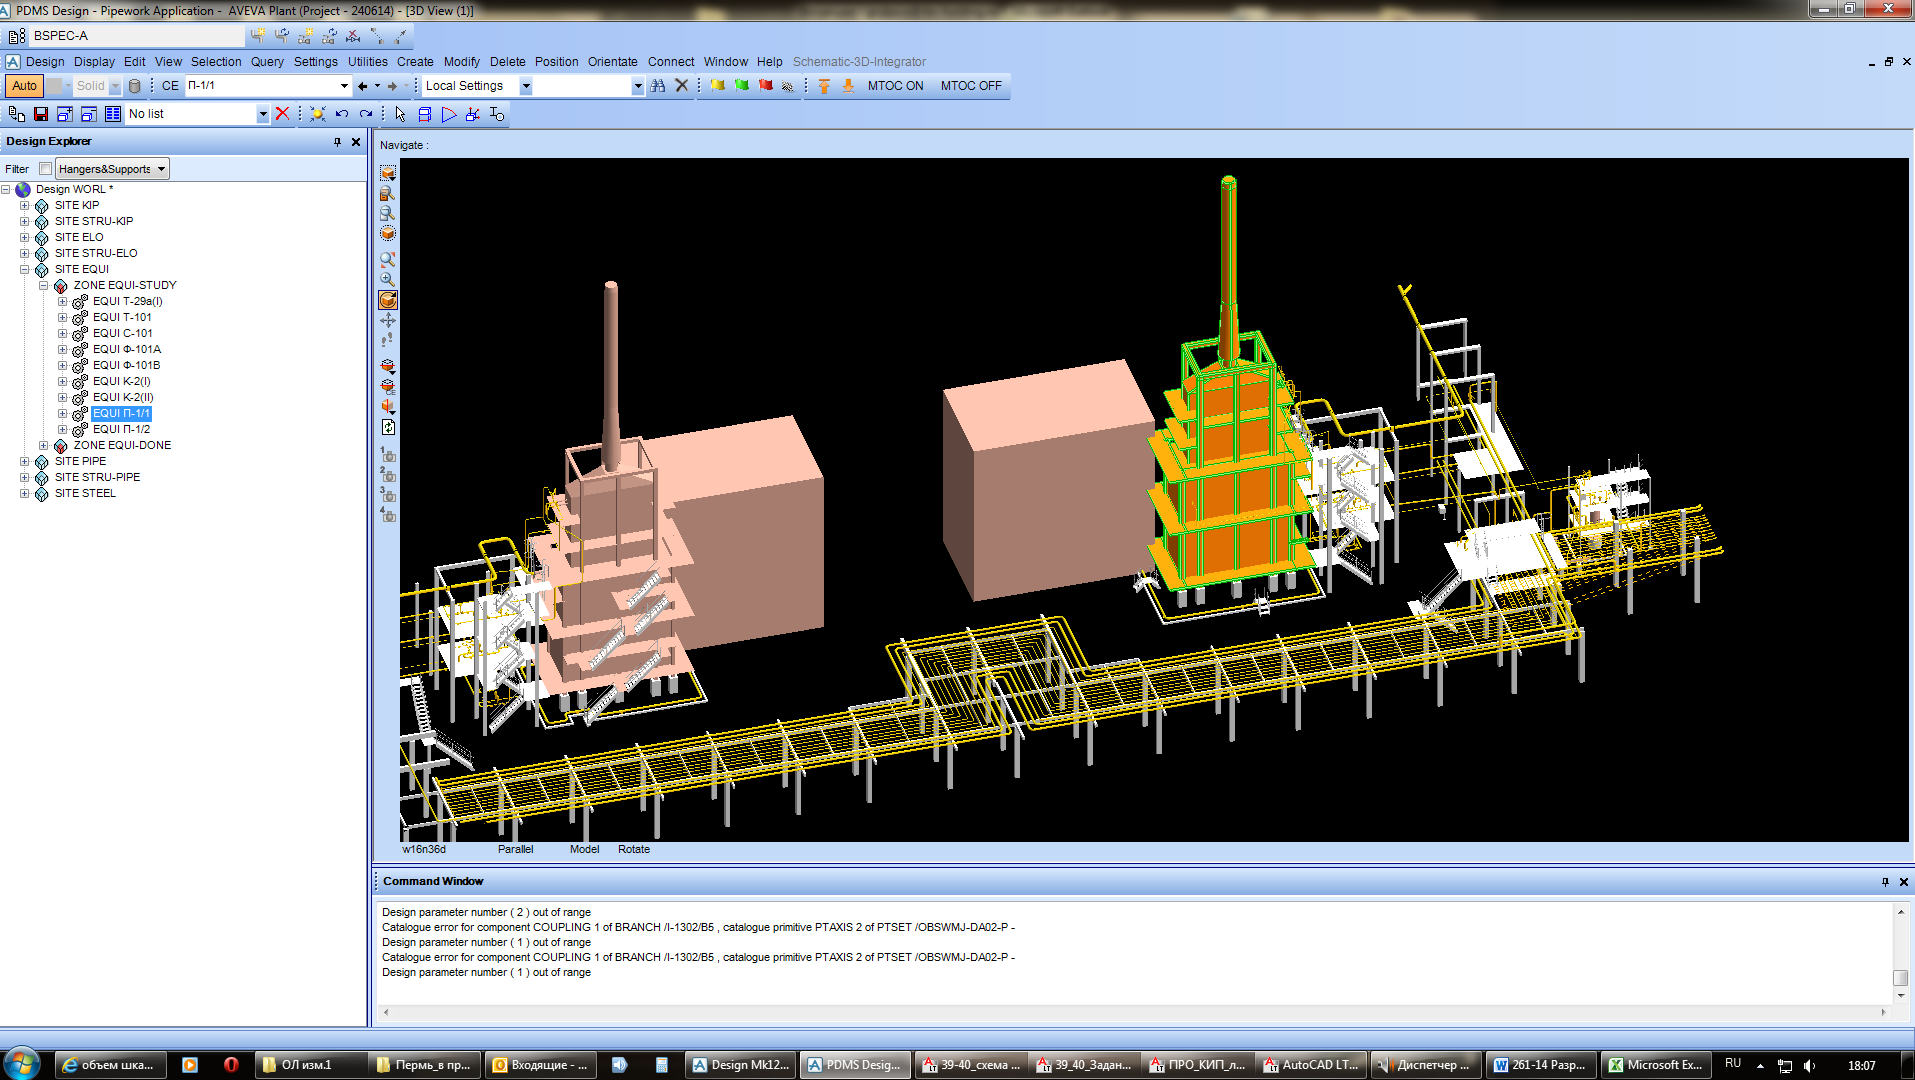Click the red flag icon
Viewport: 1915px width, 1080px height.
765,86
